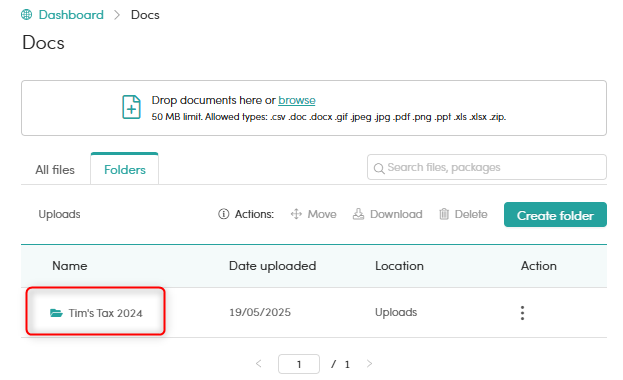Image resolution: width=623 pixels, height=380 pixels.
Task: Open the three-dot action menu for Tim's Tax 2024
Action: click(522, 313)
